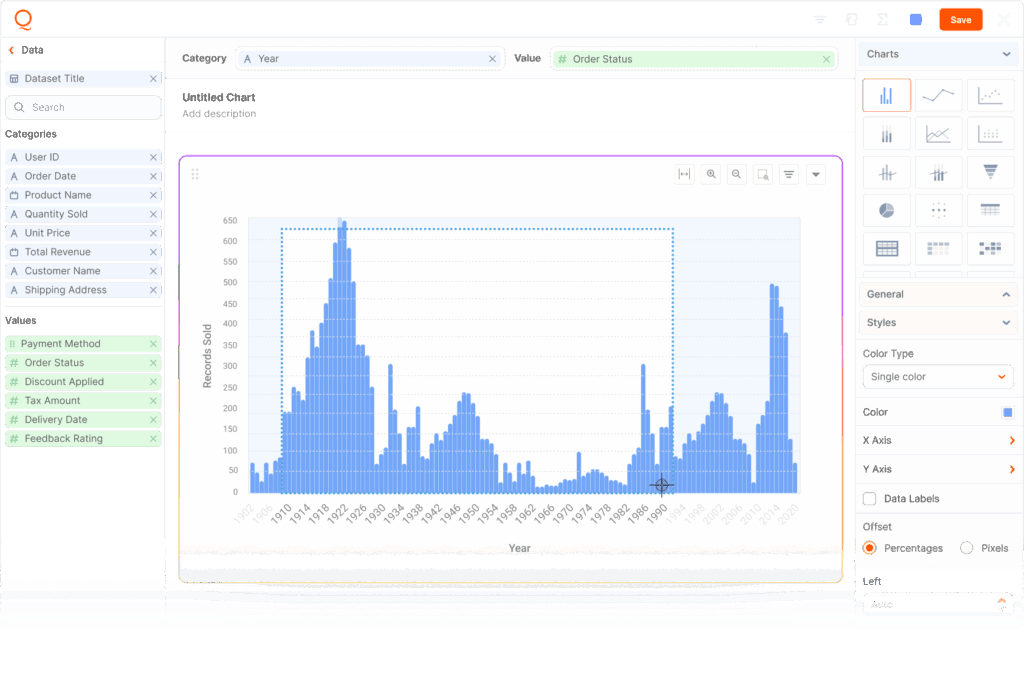Image resolution: width=1024 pixels, height=682 pixels.
Task: Open the Color Type dropdown
Action: point(938,377)
